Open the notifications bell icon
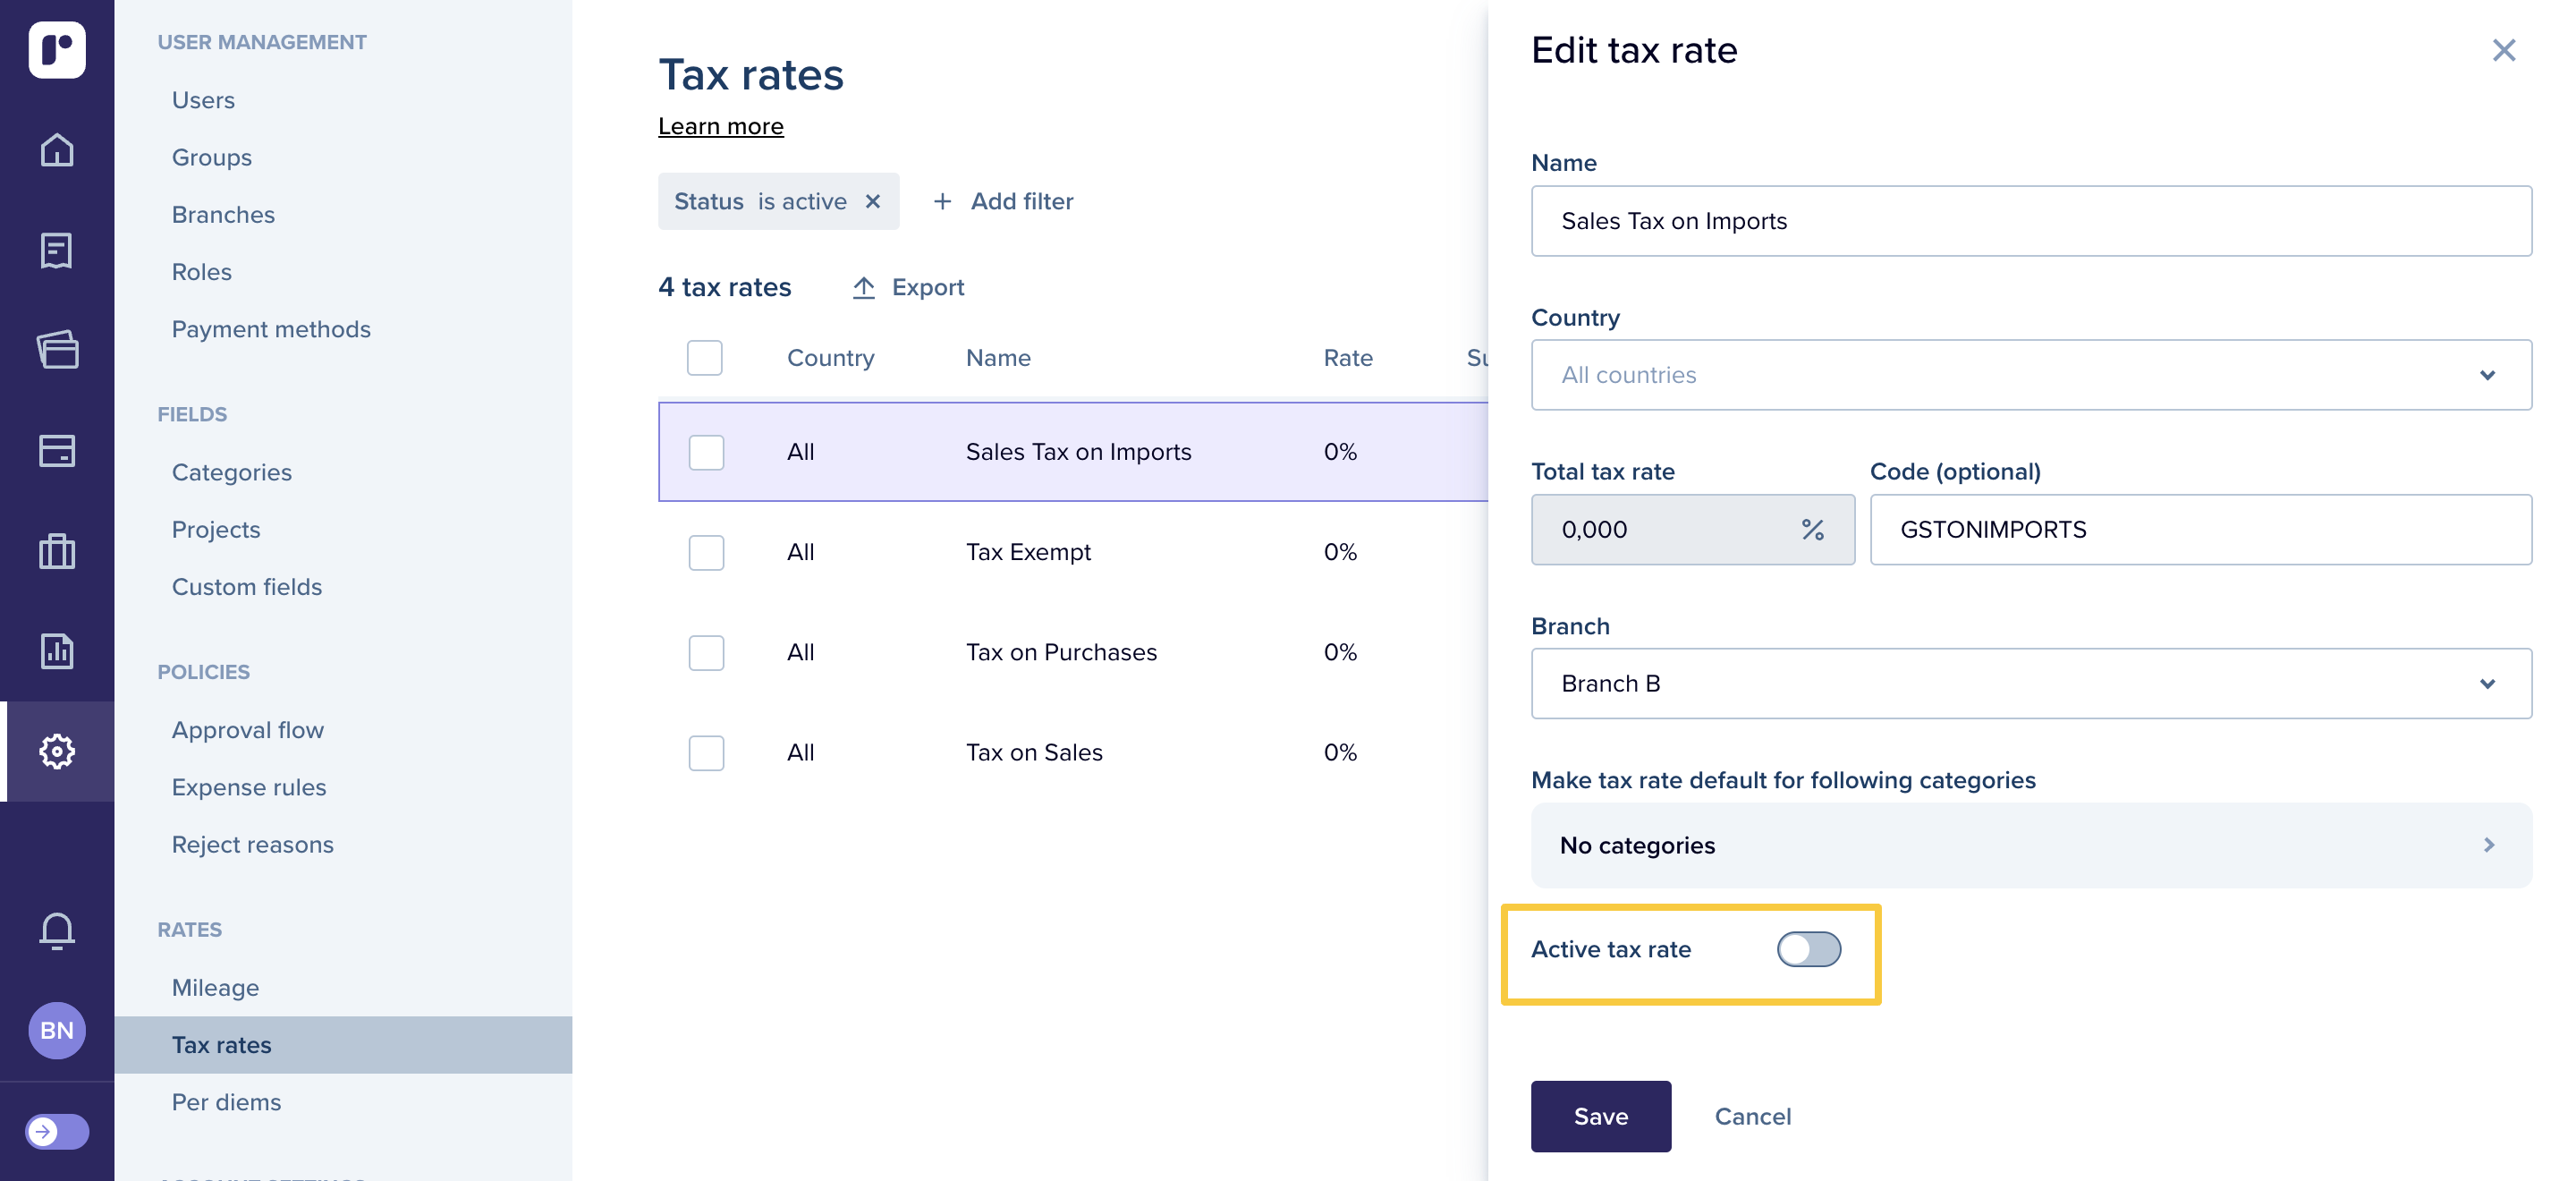The image size is (2576, 1181). point(57,931)
